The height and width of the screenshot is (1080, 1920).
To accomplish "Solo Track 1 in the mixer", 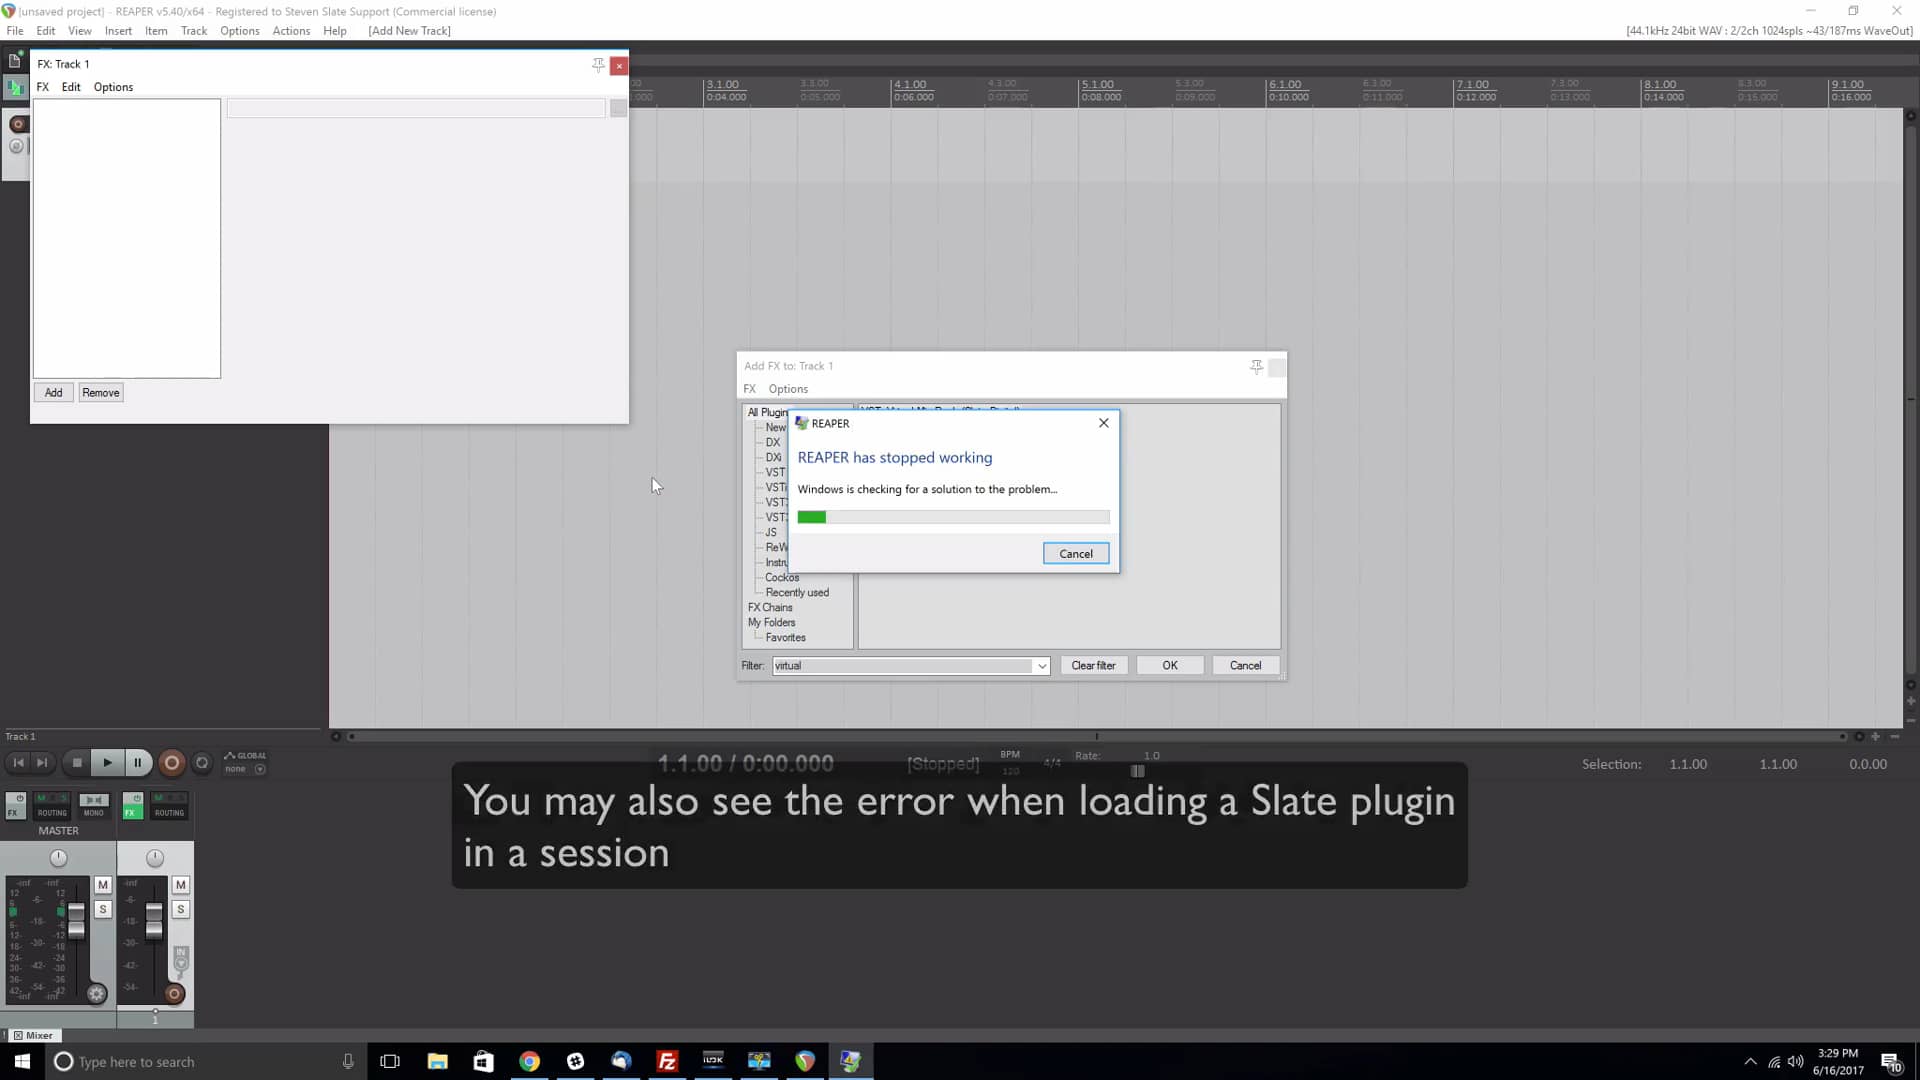I will [180, 910].
